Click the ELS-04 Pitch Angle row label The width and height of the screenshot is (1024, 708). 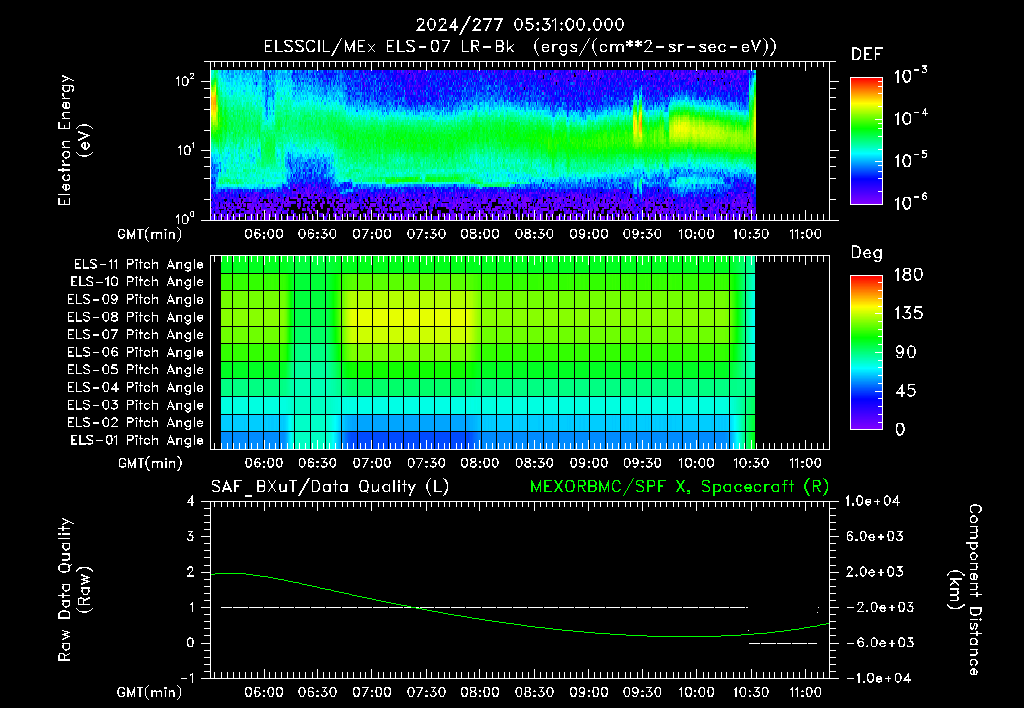pos(136,388)
